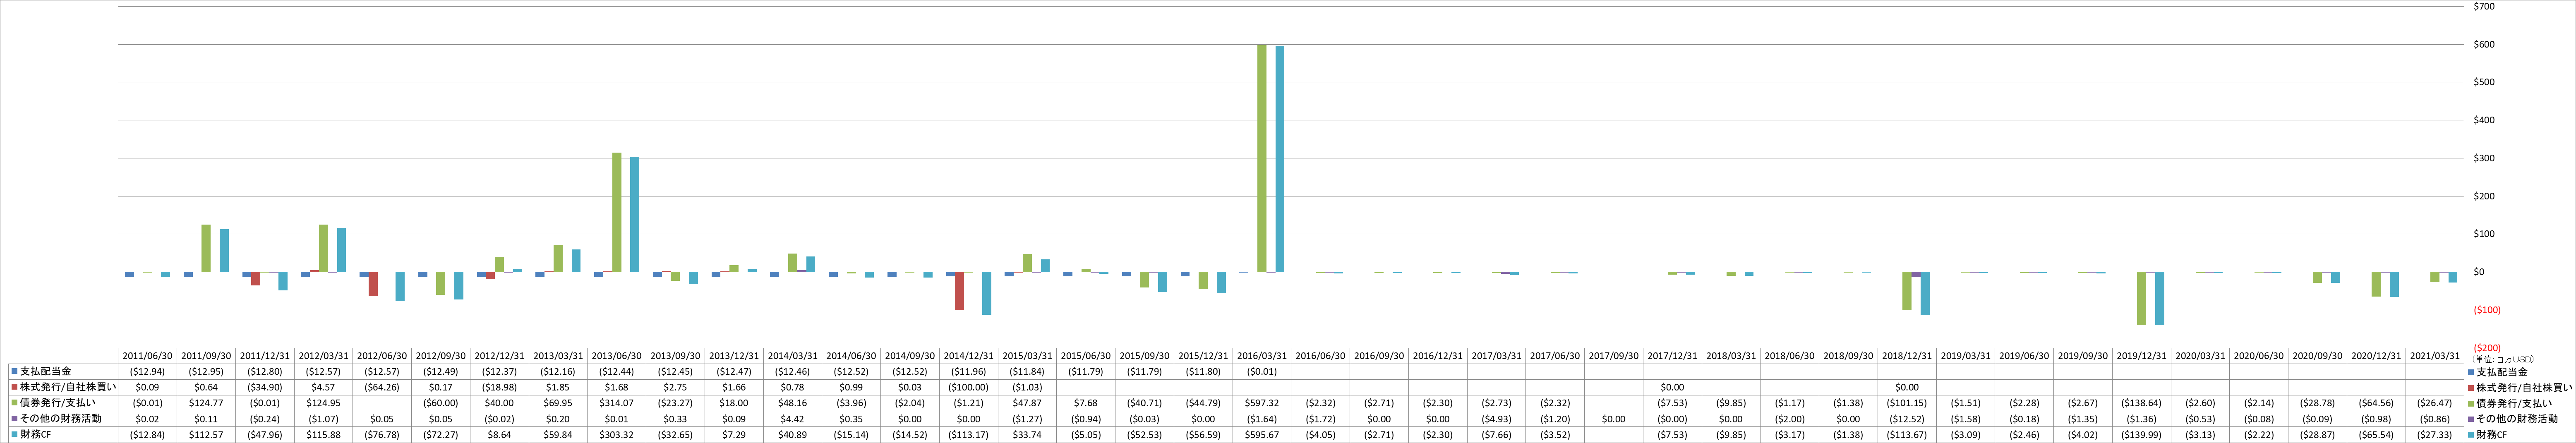Click the ($113.17) cell for 2014/12/31
Image resolution: width=2576 pixels, height=443 pixels.
coord(969,435)
